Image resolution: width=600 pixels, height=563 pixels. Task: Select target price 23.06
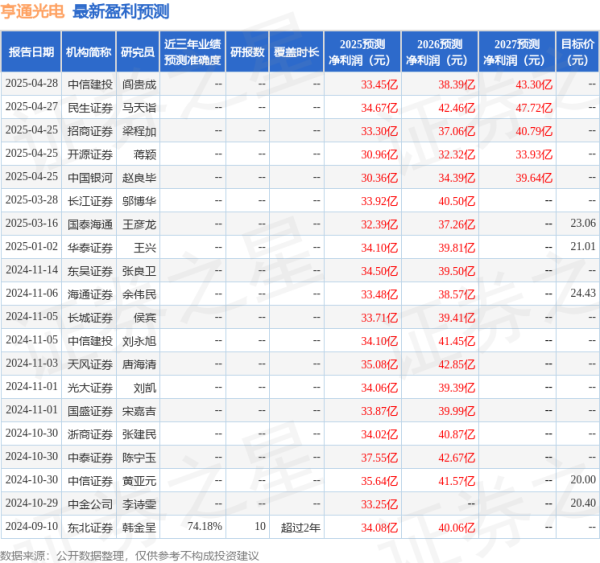(x=583, y=223)
